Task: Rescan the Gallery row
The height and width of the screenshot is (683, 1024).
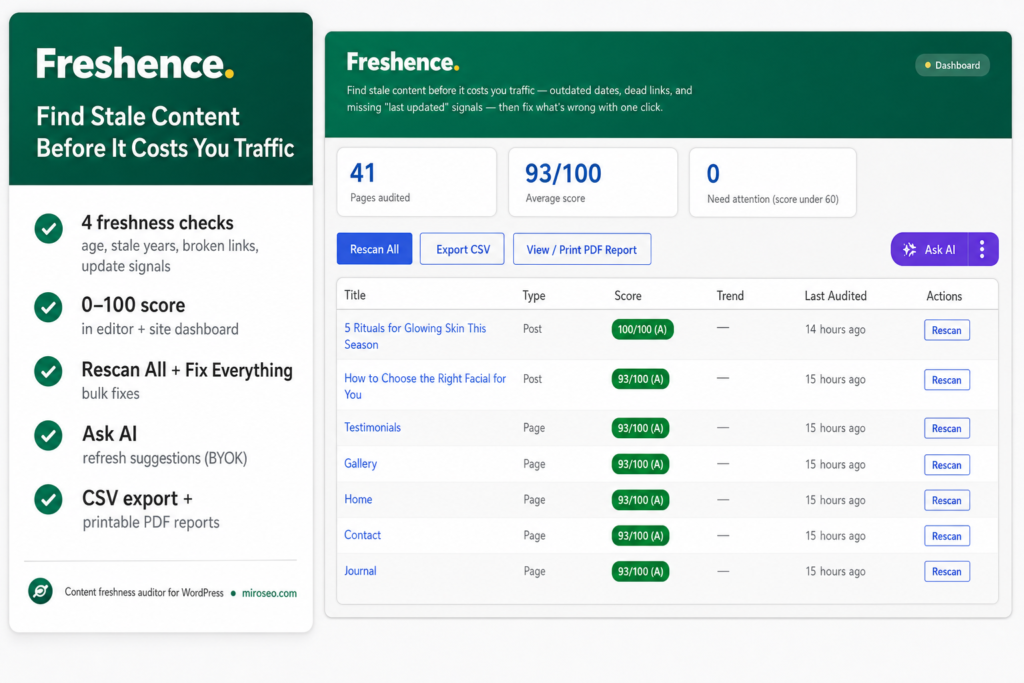Action: point(947,464)
